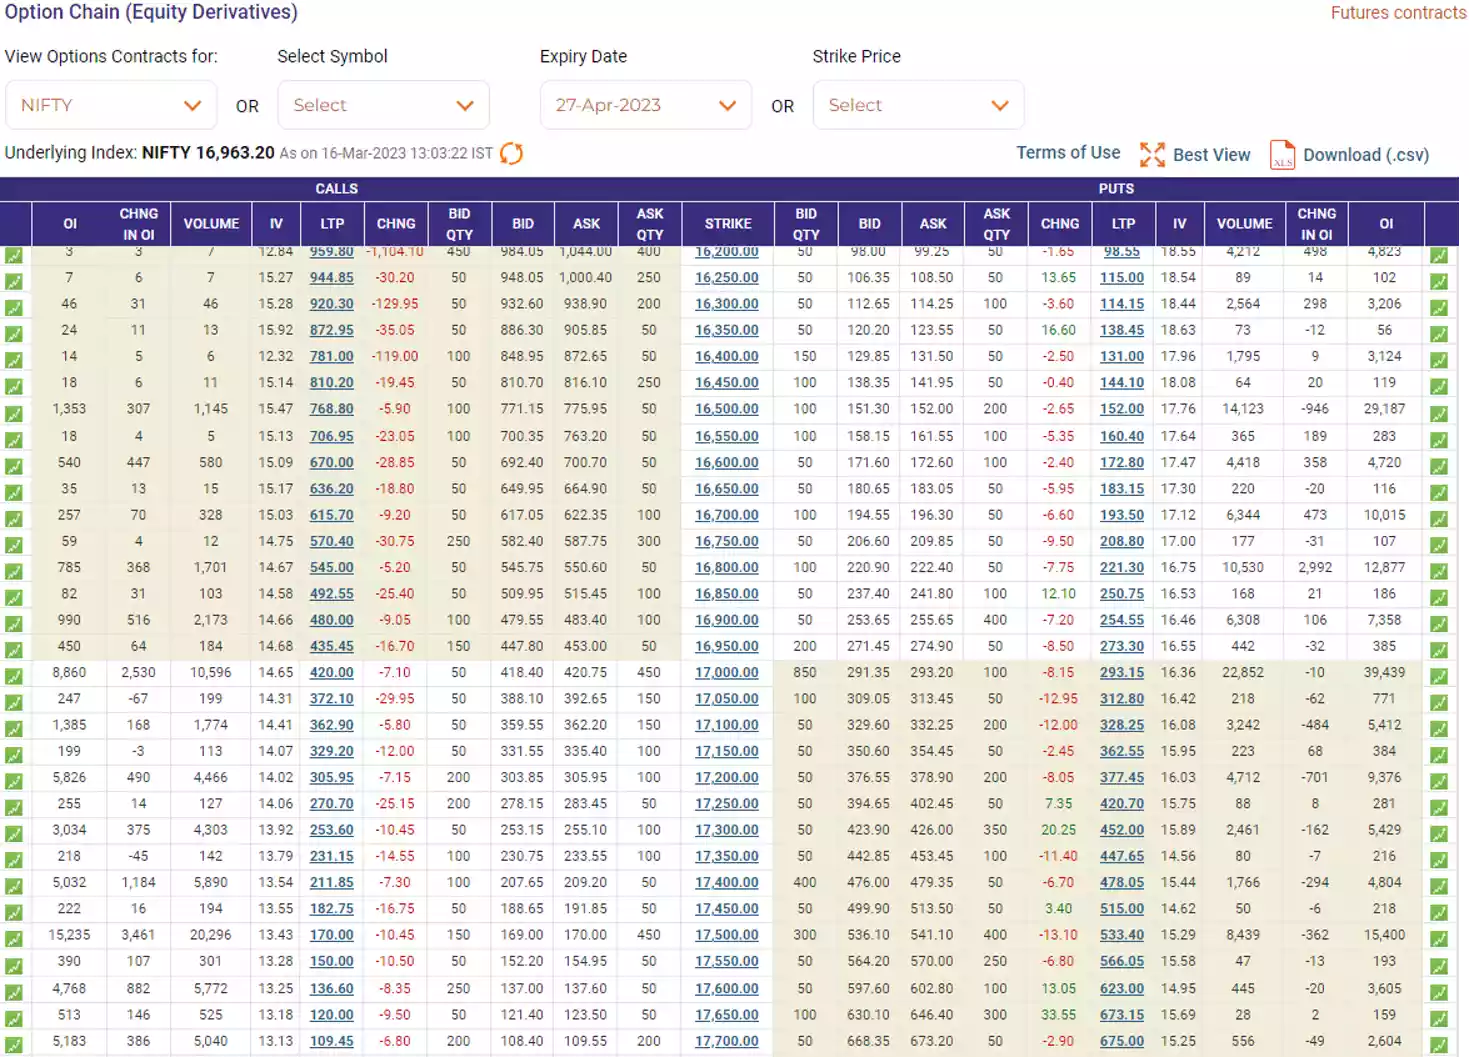
Task: Click calls LTP 170.00 at strike 17,500
Action: pos(332,935)
